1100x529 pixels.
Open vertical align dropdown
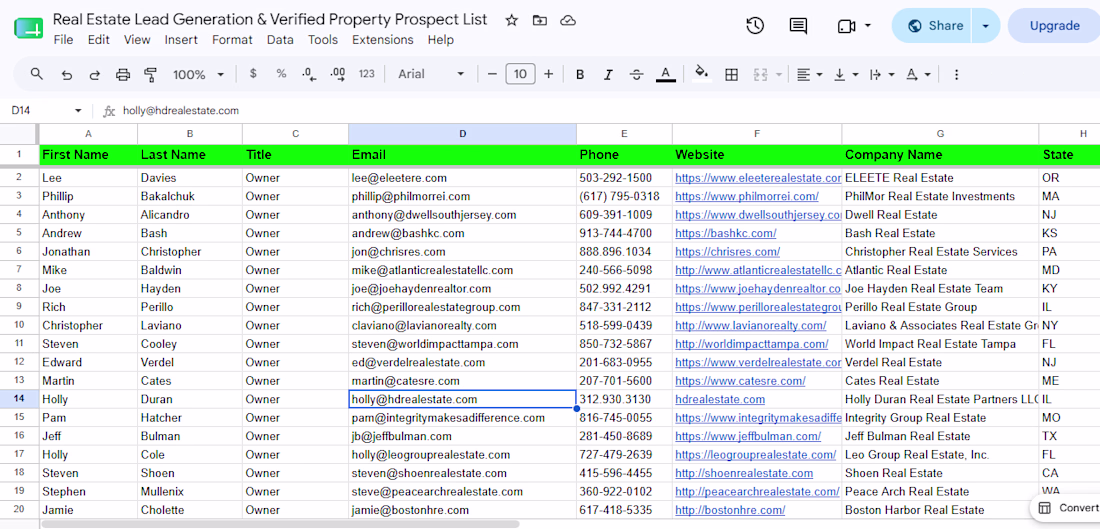click(846, 74)
